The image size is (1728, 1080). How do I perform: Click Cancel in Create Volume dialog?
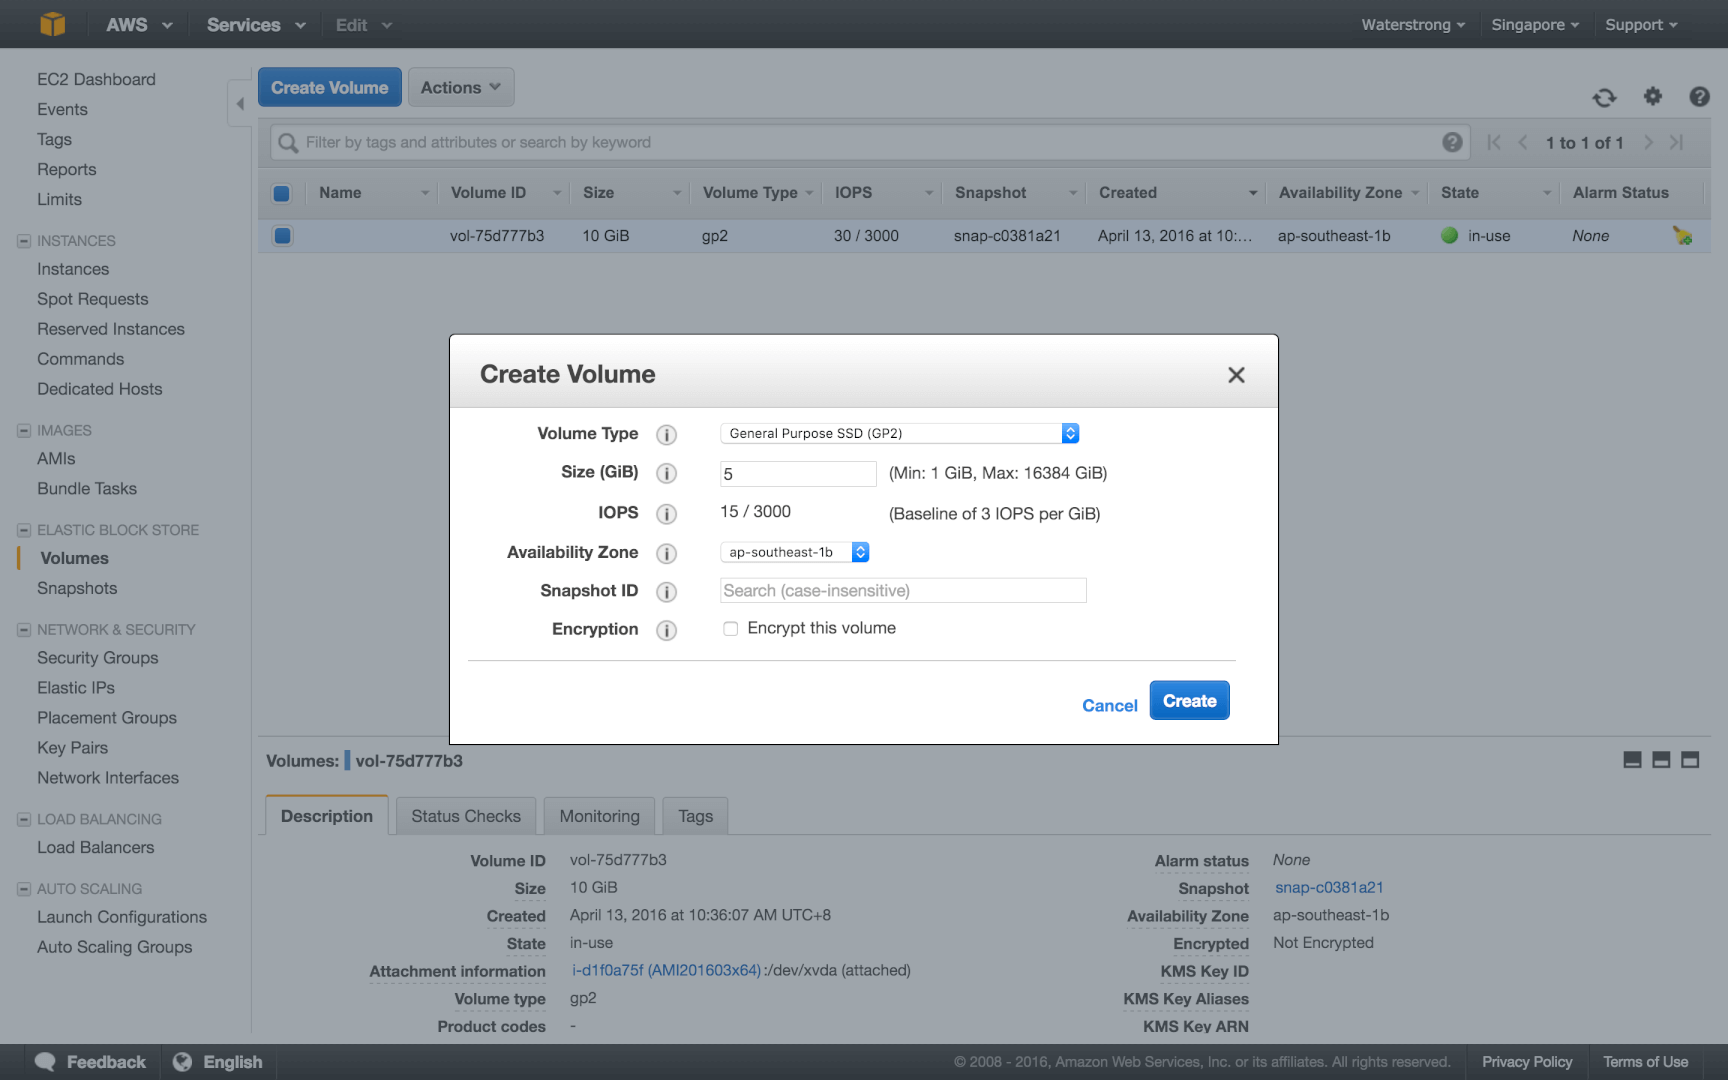pos(1109,705)
